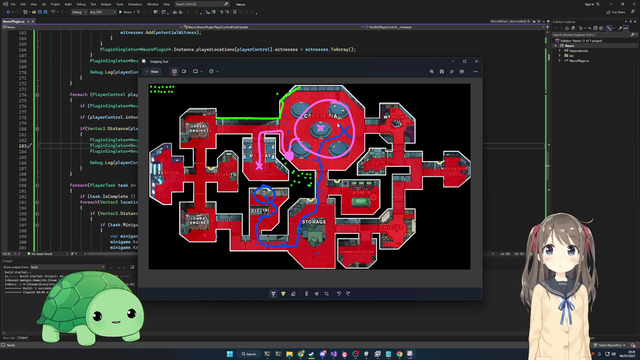
Task: Select the Snip camera mode in Snipping Tool
Action: (174, 71)
